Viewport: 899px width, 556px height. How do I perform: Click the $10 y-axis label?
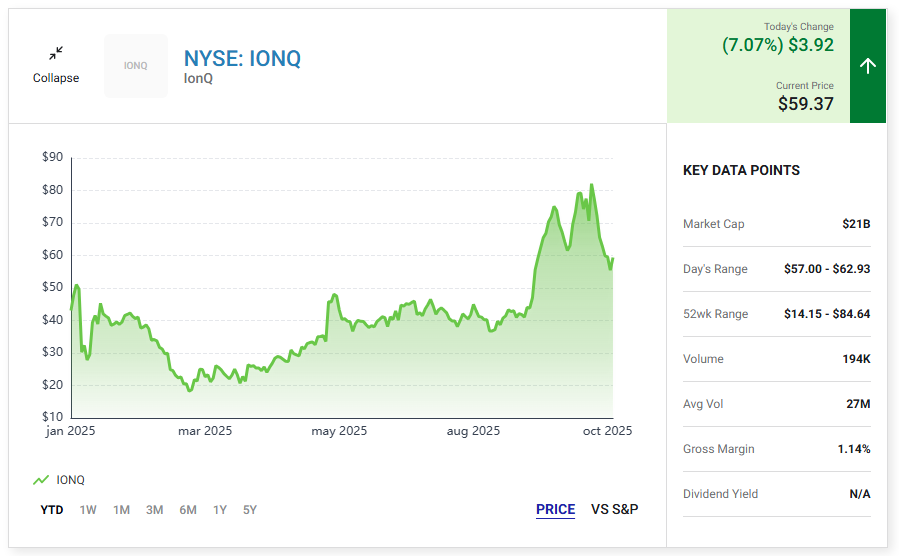click(x=52, y=417)
